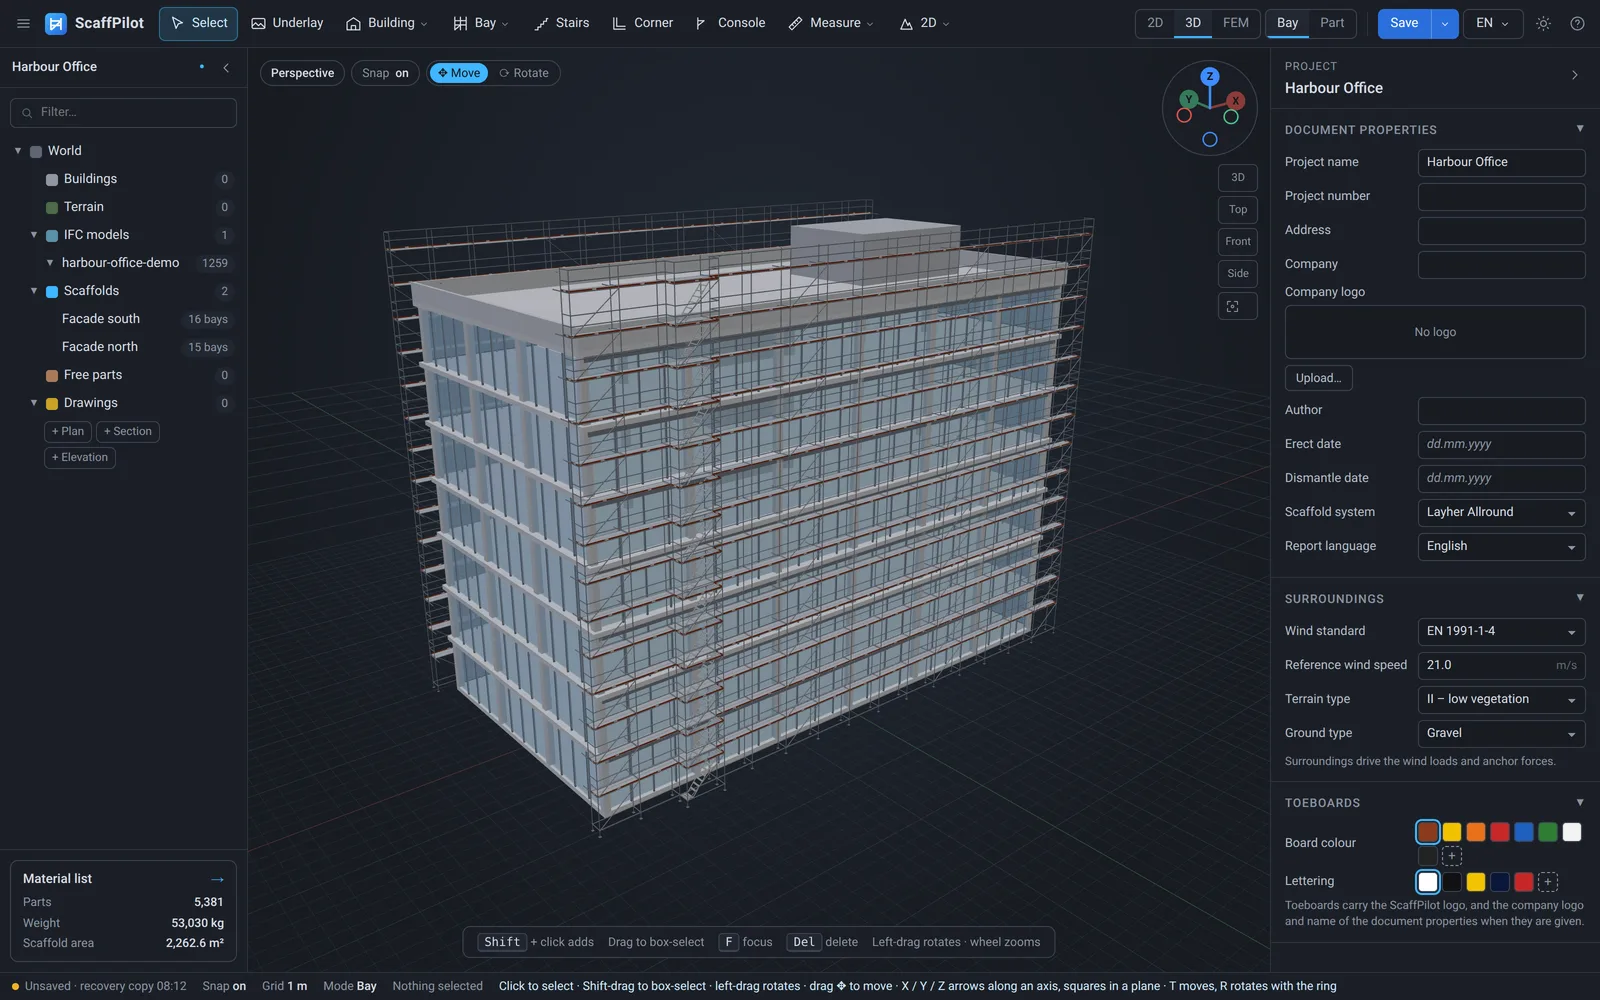Toggle the light/dark theme icon
The width and height of the screenshot is (1600, 1000).
(1543, 23)
